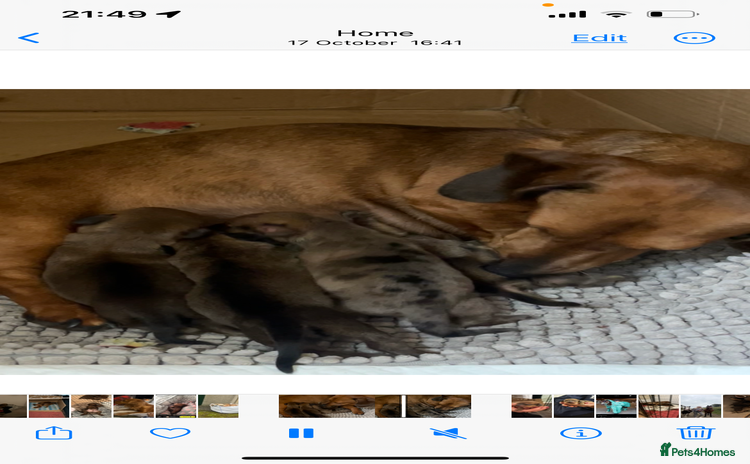Show photo info details
The height and width of the screenshot is (464, 750).
point(581,433)
